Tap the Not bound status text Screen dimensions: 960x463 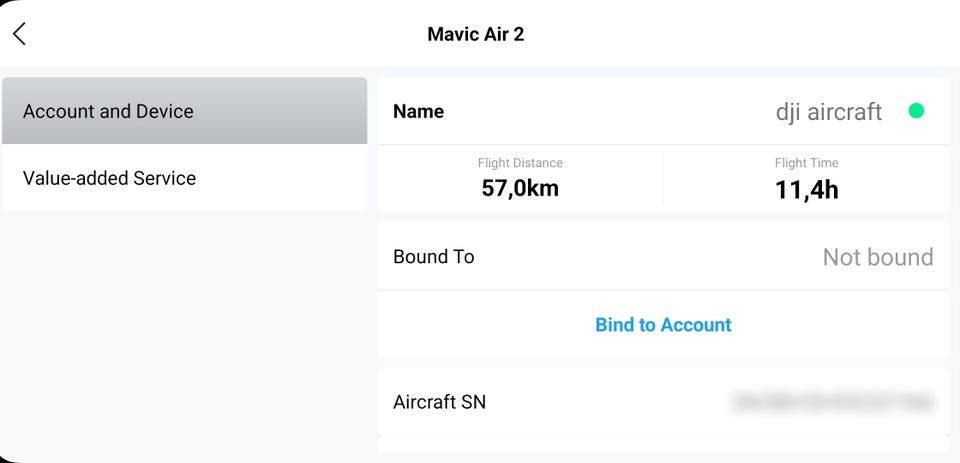(877, 257)
